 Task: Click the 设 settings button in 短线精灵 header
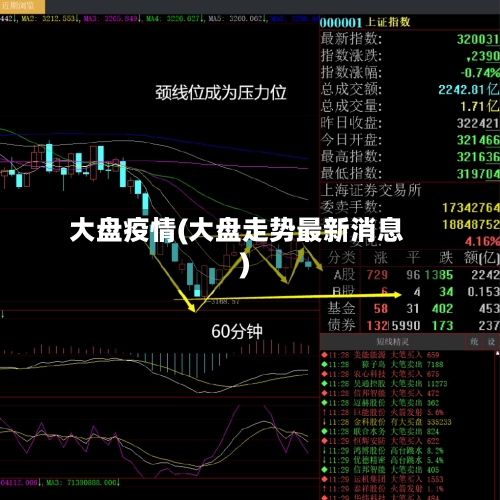tap(491, 342)
